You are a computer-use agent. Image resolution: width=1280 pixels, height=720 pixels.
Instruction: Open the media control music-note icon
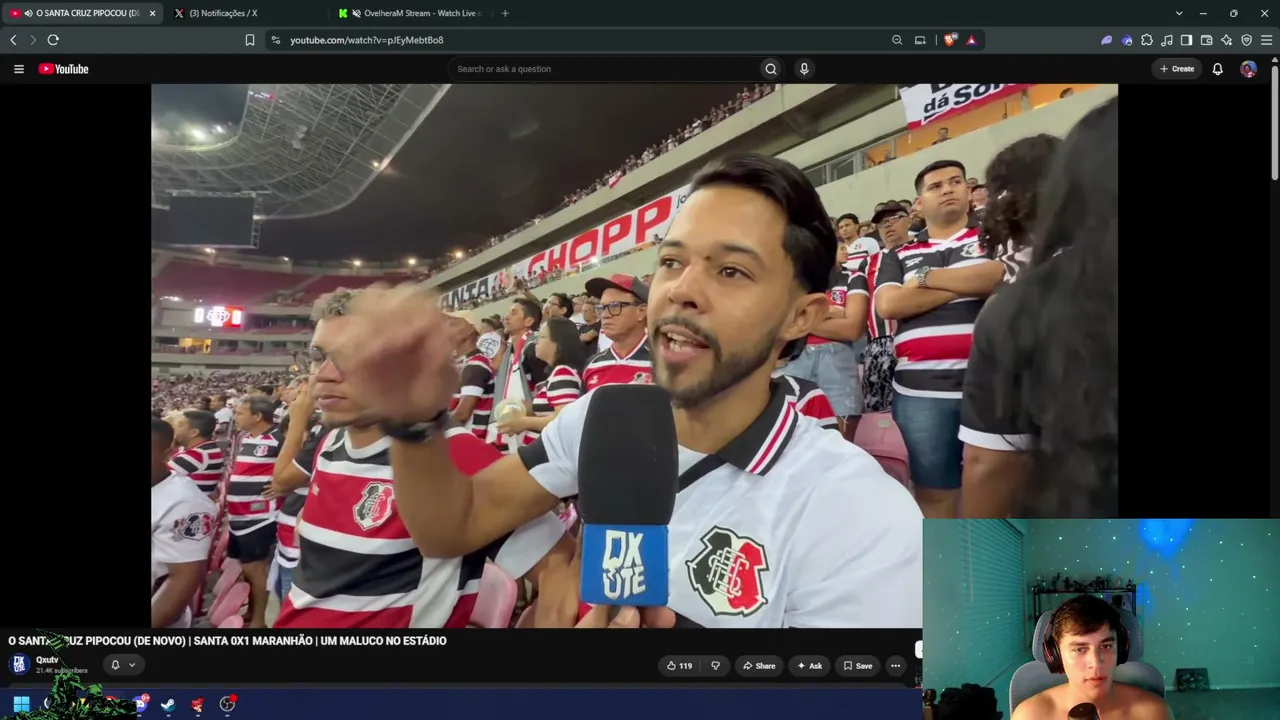[x=1167, y=40]
